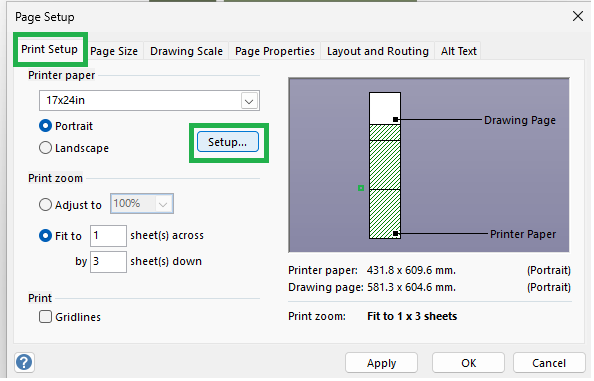Choose the Adjust to zoom option
Screen dimensions: 594x381
(45, 206)
